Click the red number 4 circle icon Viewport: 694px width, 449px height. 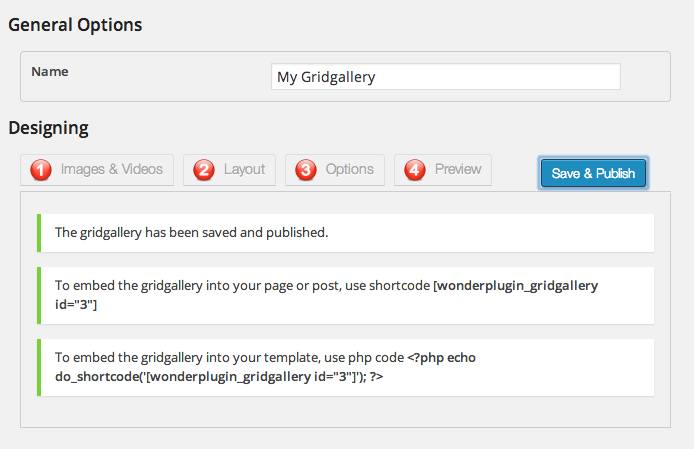(x=415, y=170)
